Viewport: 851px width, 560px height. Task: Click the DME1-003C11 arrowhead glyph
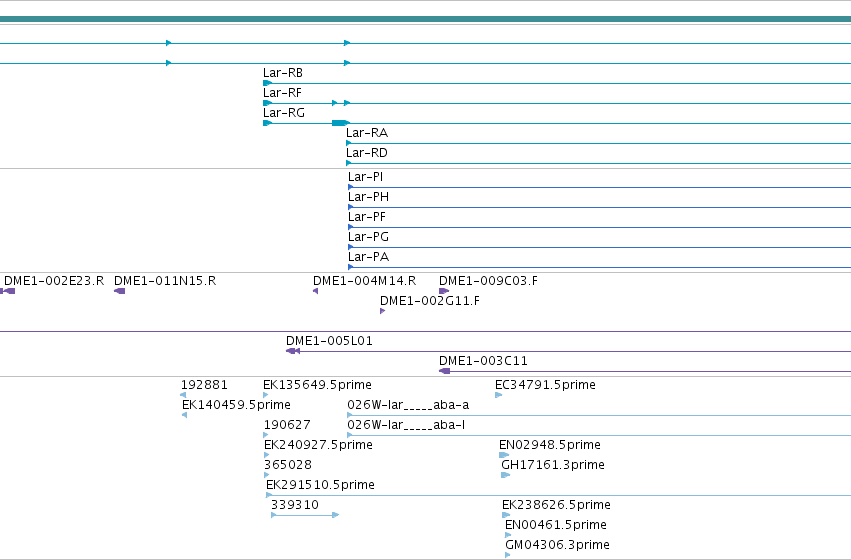point(444,372)
